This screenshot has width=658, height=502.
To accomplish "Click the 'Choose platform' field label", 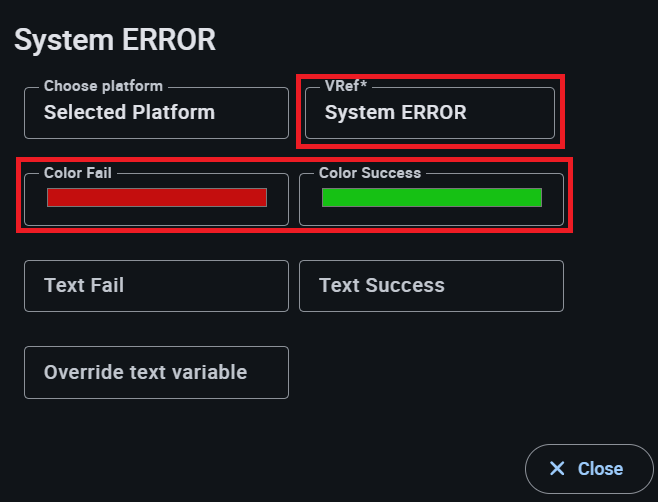I will (x=103, y=86).
